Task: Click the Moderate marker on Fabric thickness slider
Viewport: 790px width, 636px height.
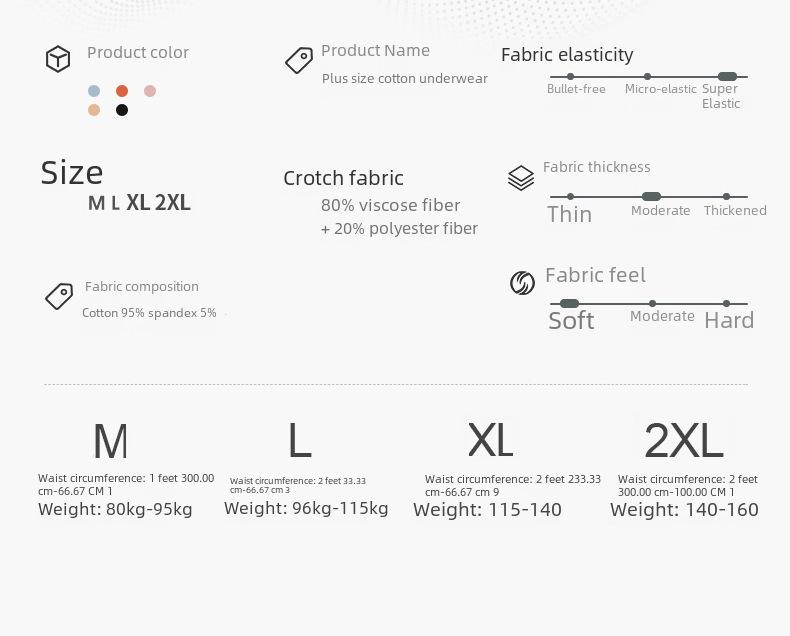Action: pyautogui.click(x=651, y=197)
